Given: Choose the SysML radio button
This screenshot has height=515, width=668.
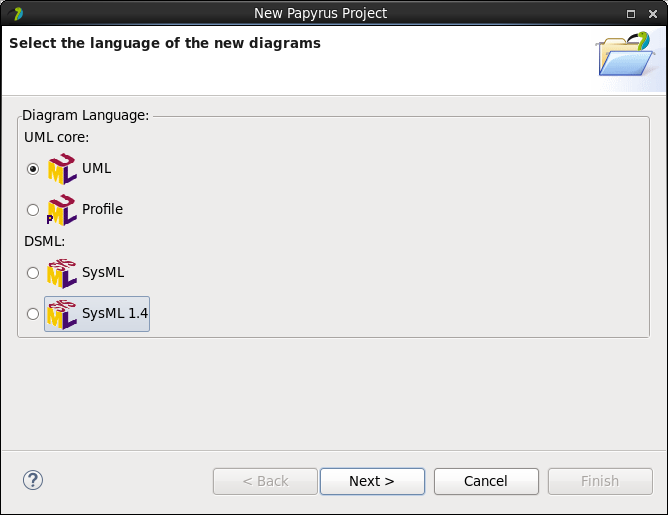Looking at the screenshot, I should pyautogui.click(x=33, y=273).
